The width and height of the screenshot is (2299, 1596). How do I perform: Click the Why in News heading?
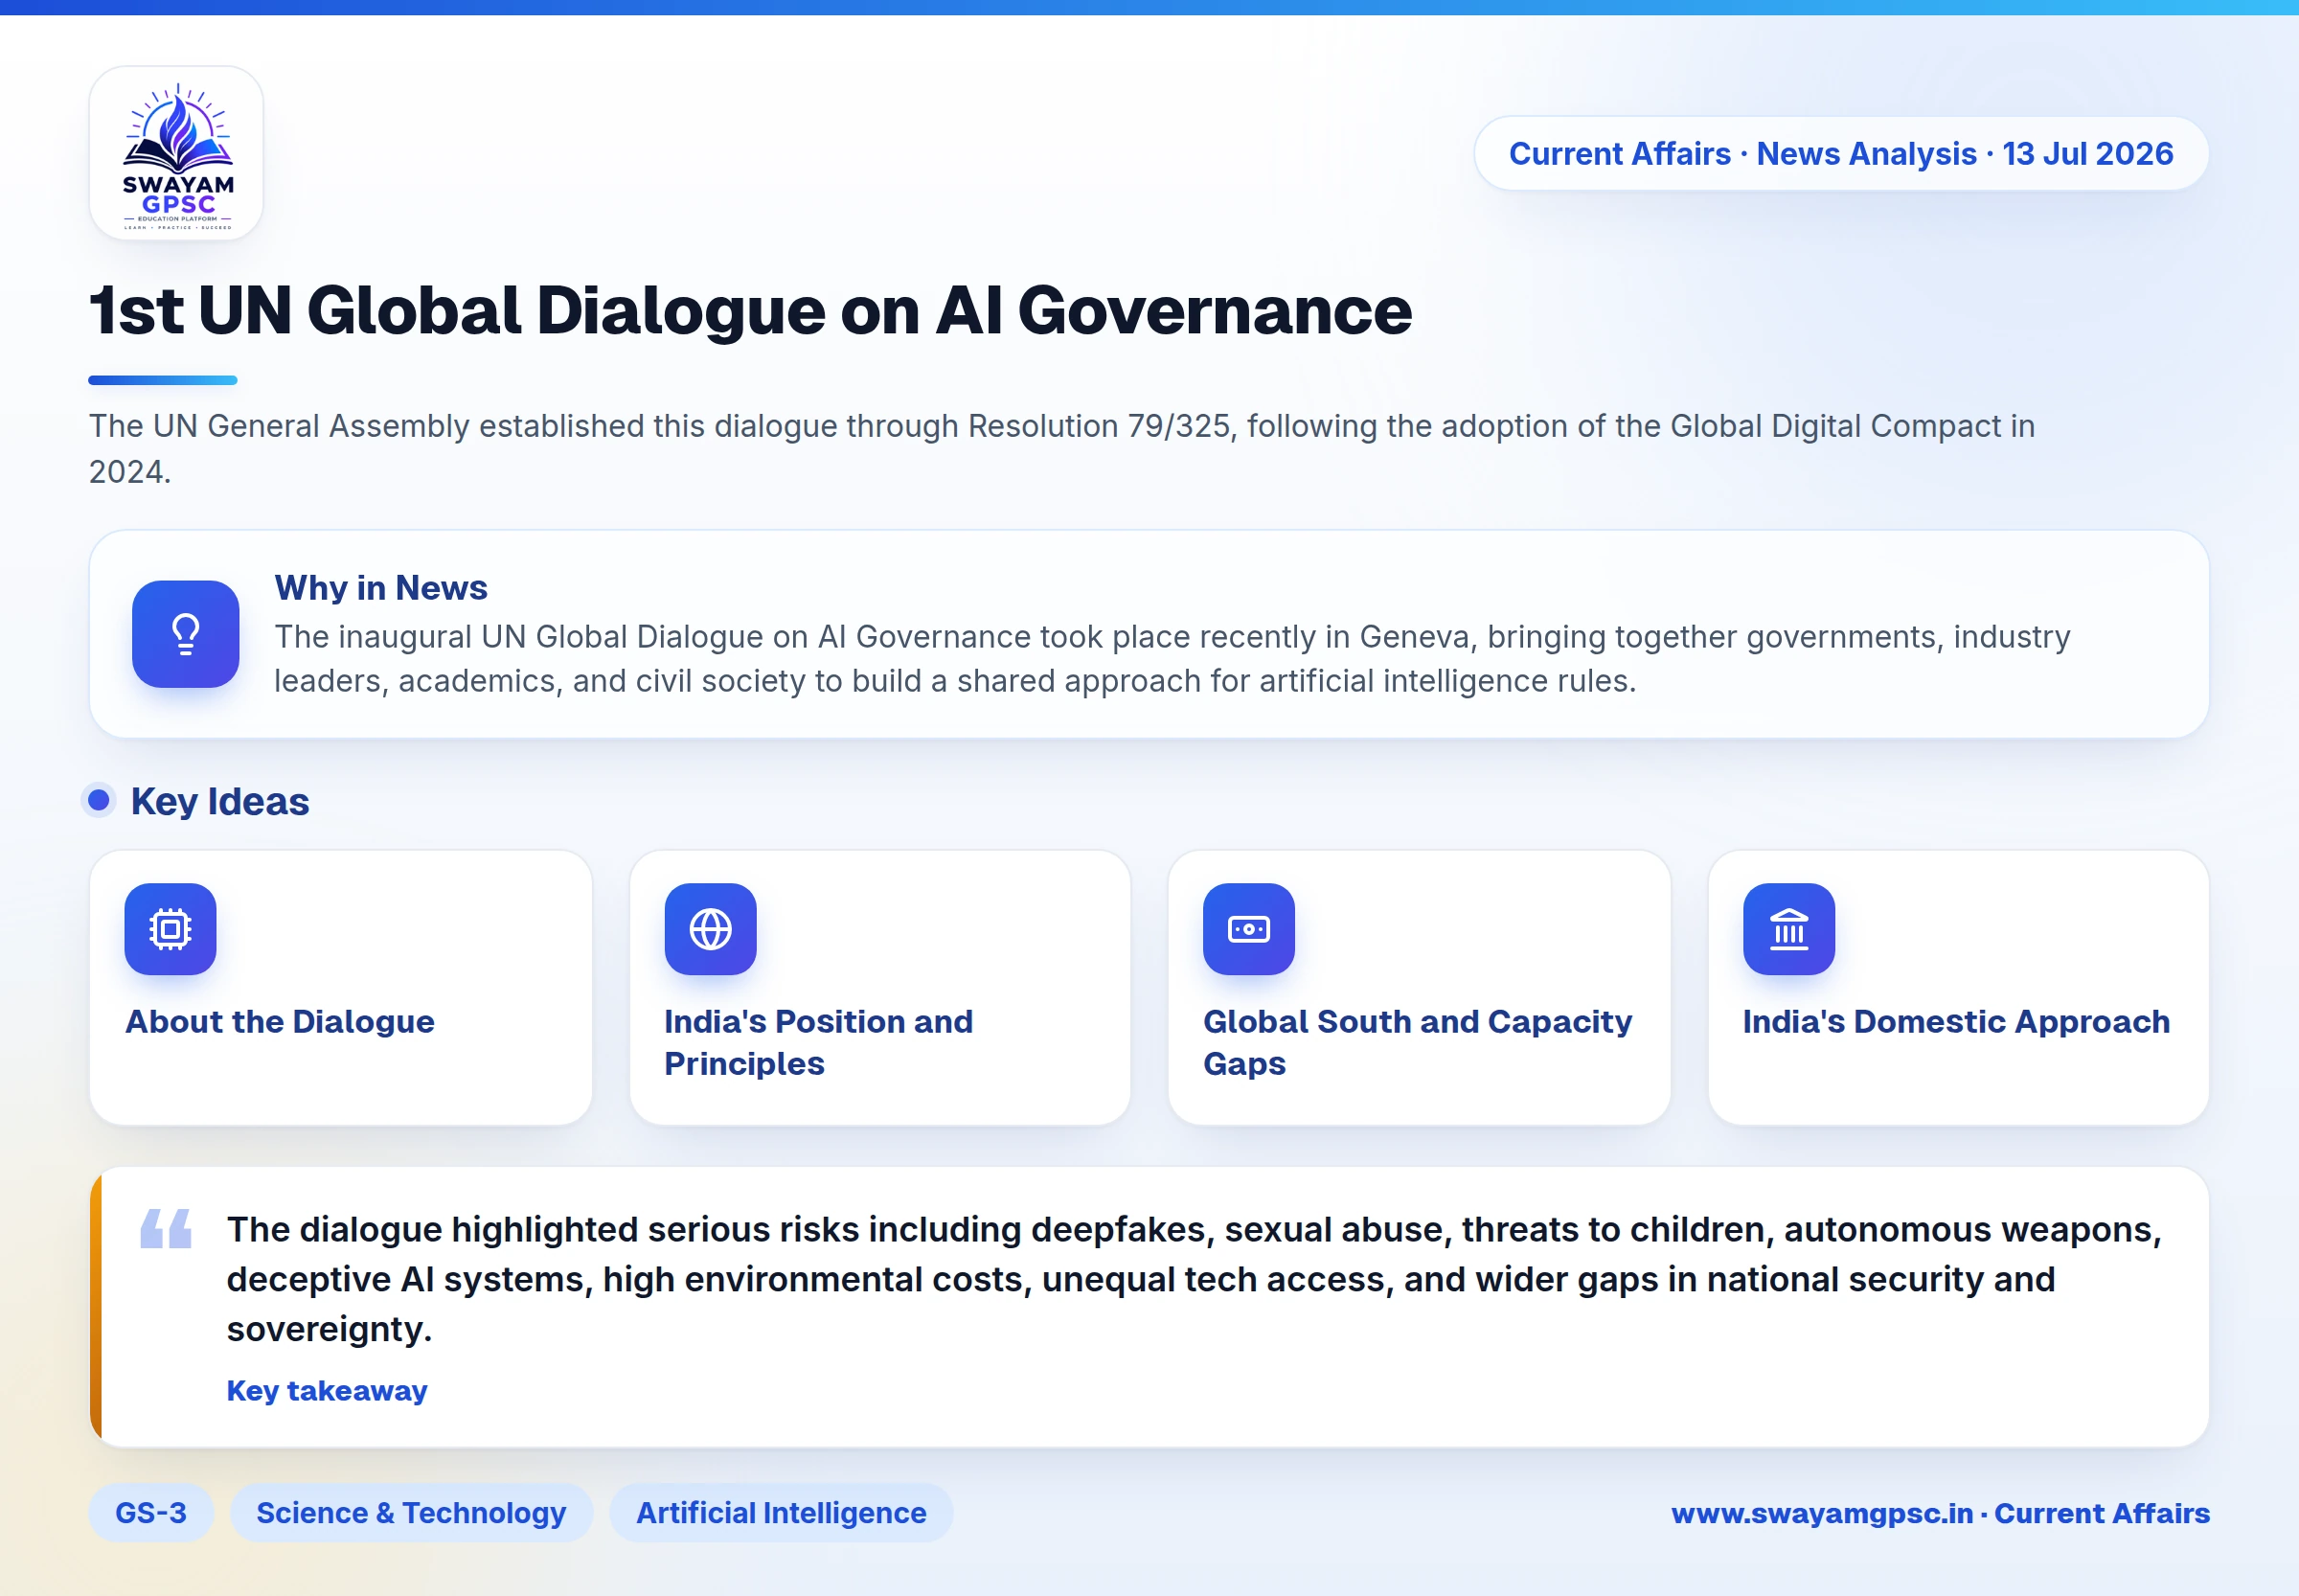click(381, 587)
